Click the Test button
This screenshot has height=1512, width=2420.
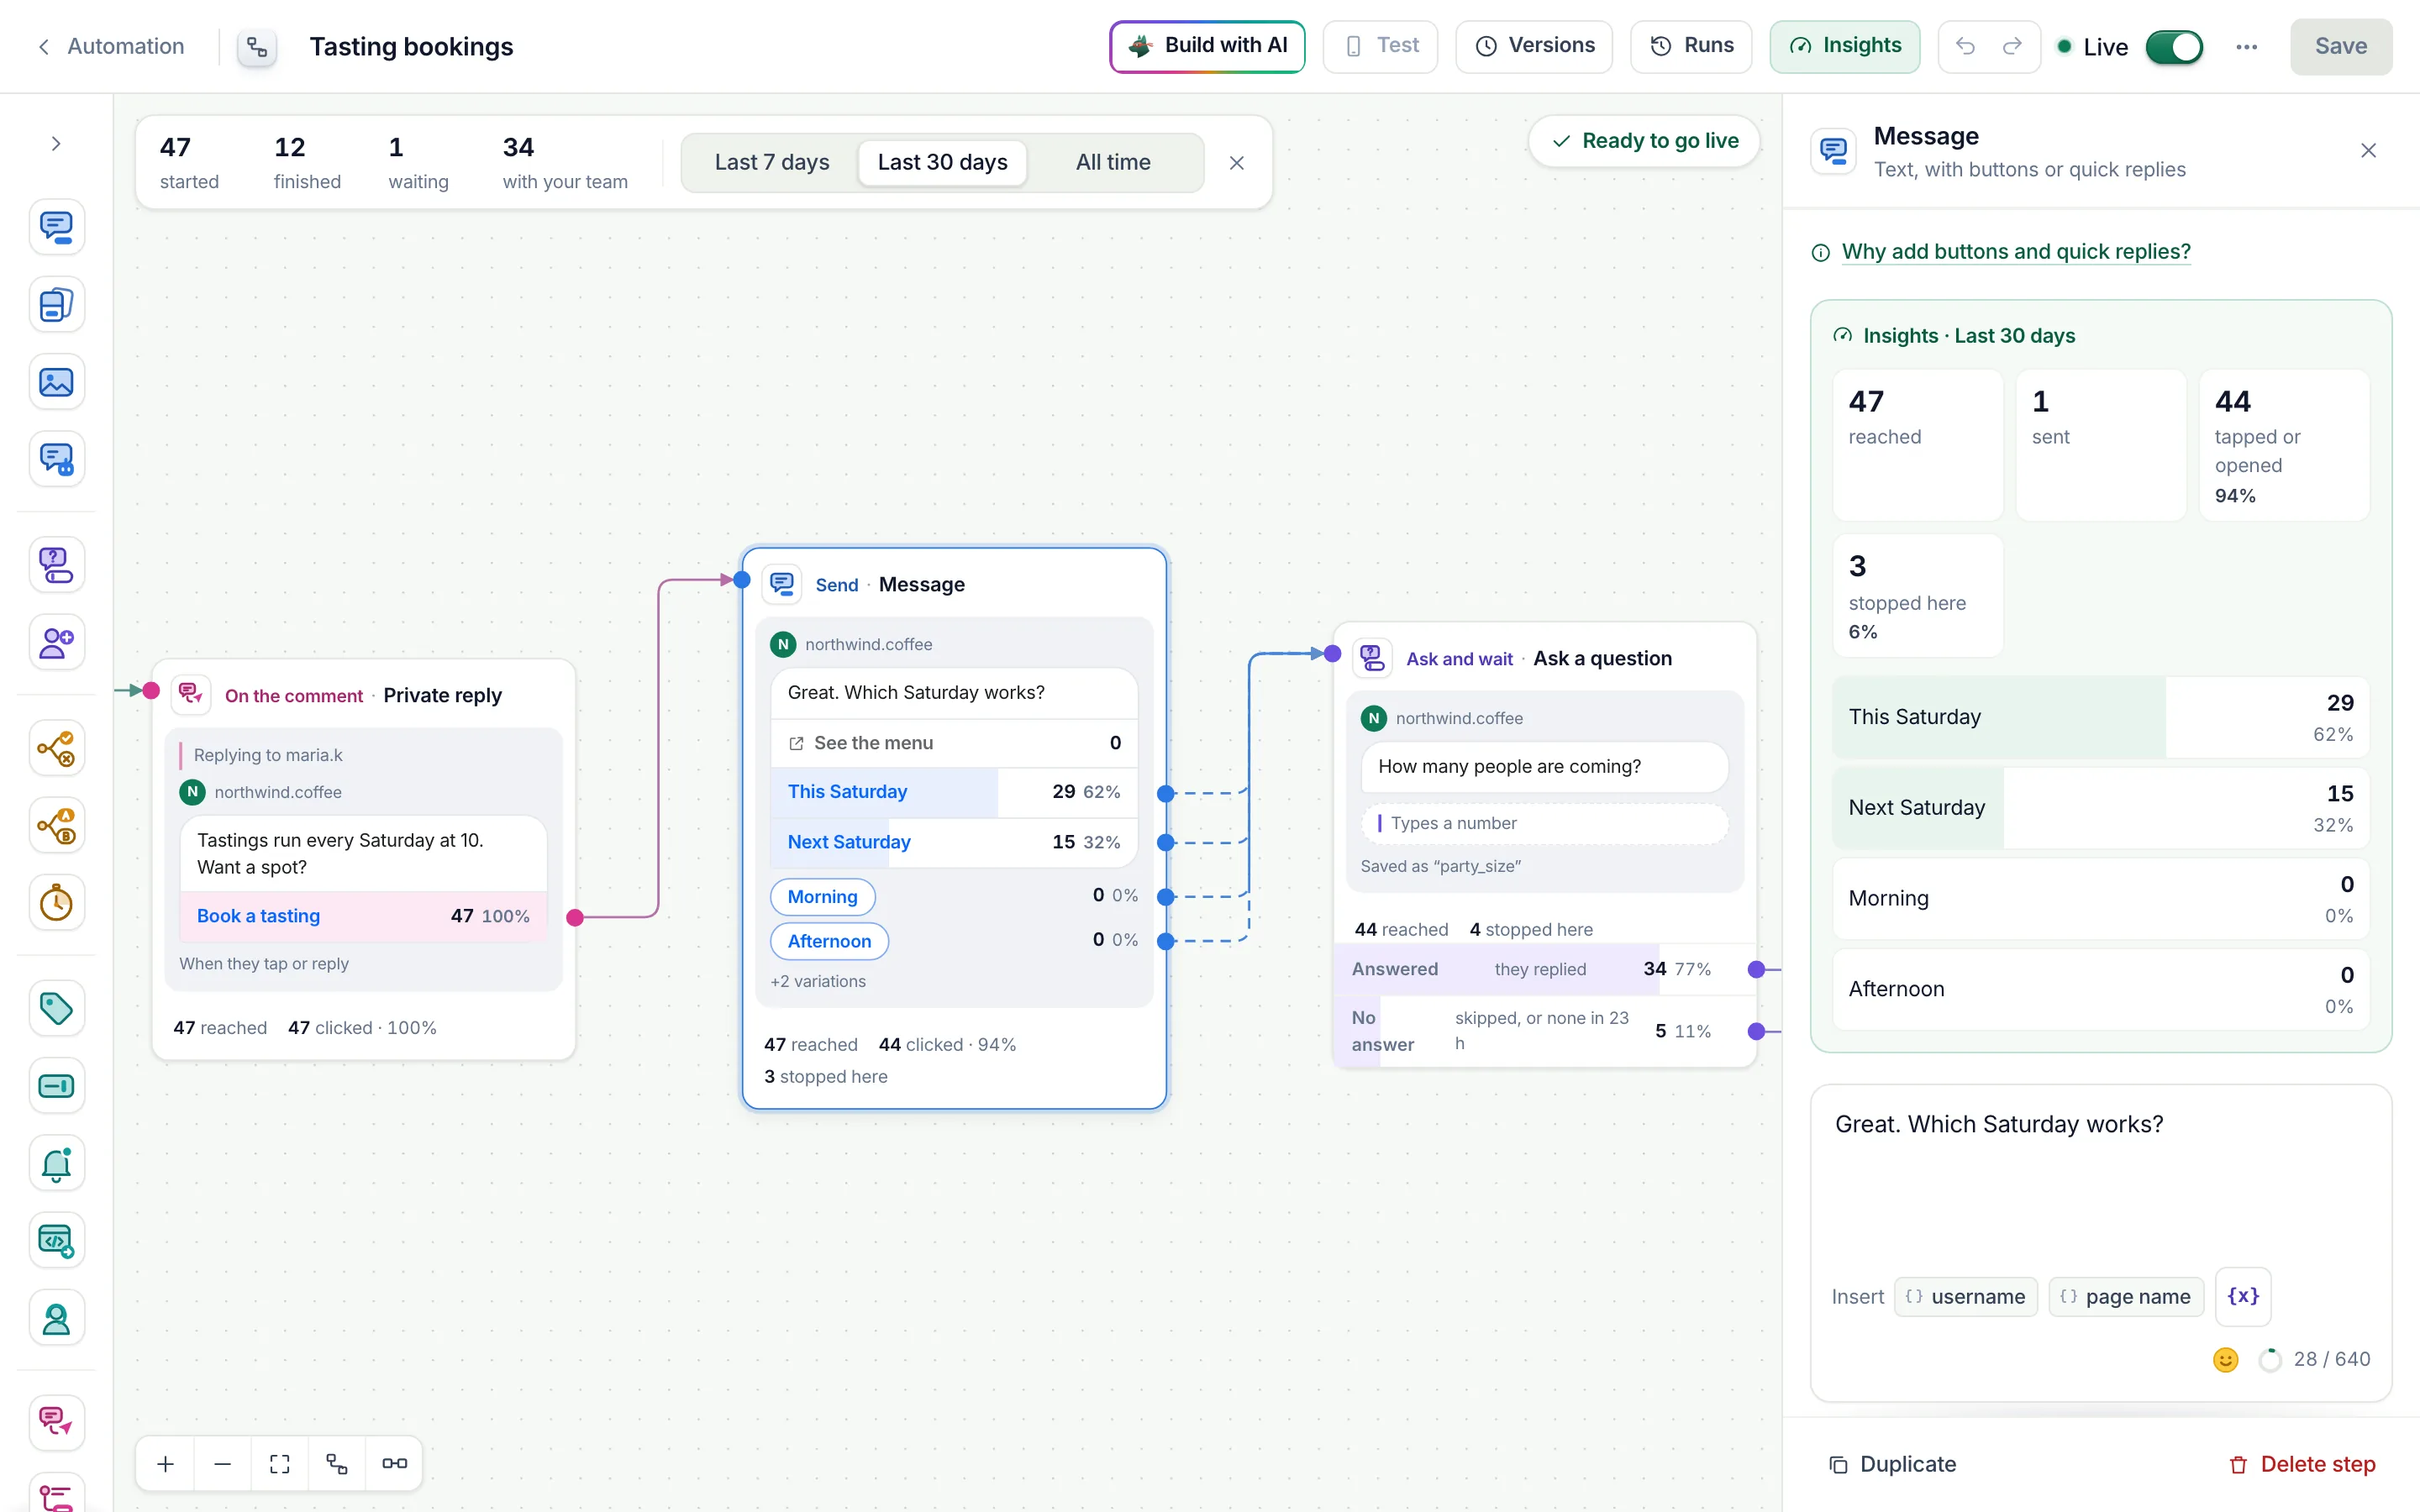[1380, 46]
